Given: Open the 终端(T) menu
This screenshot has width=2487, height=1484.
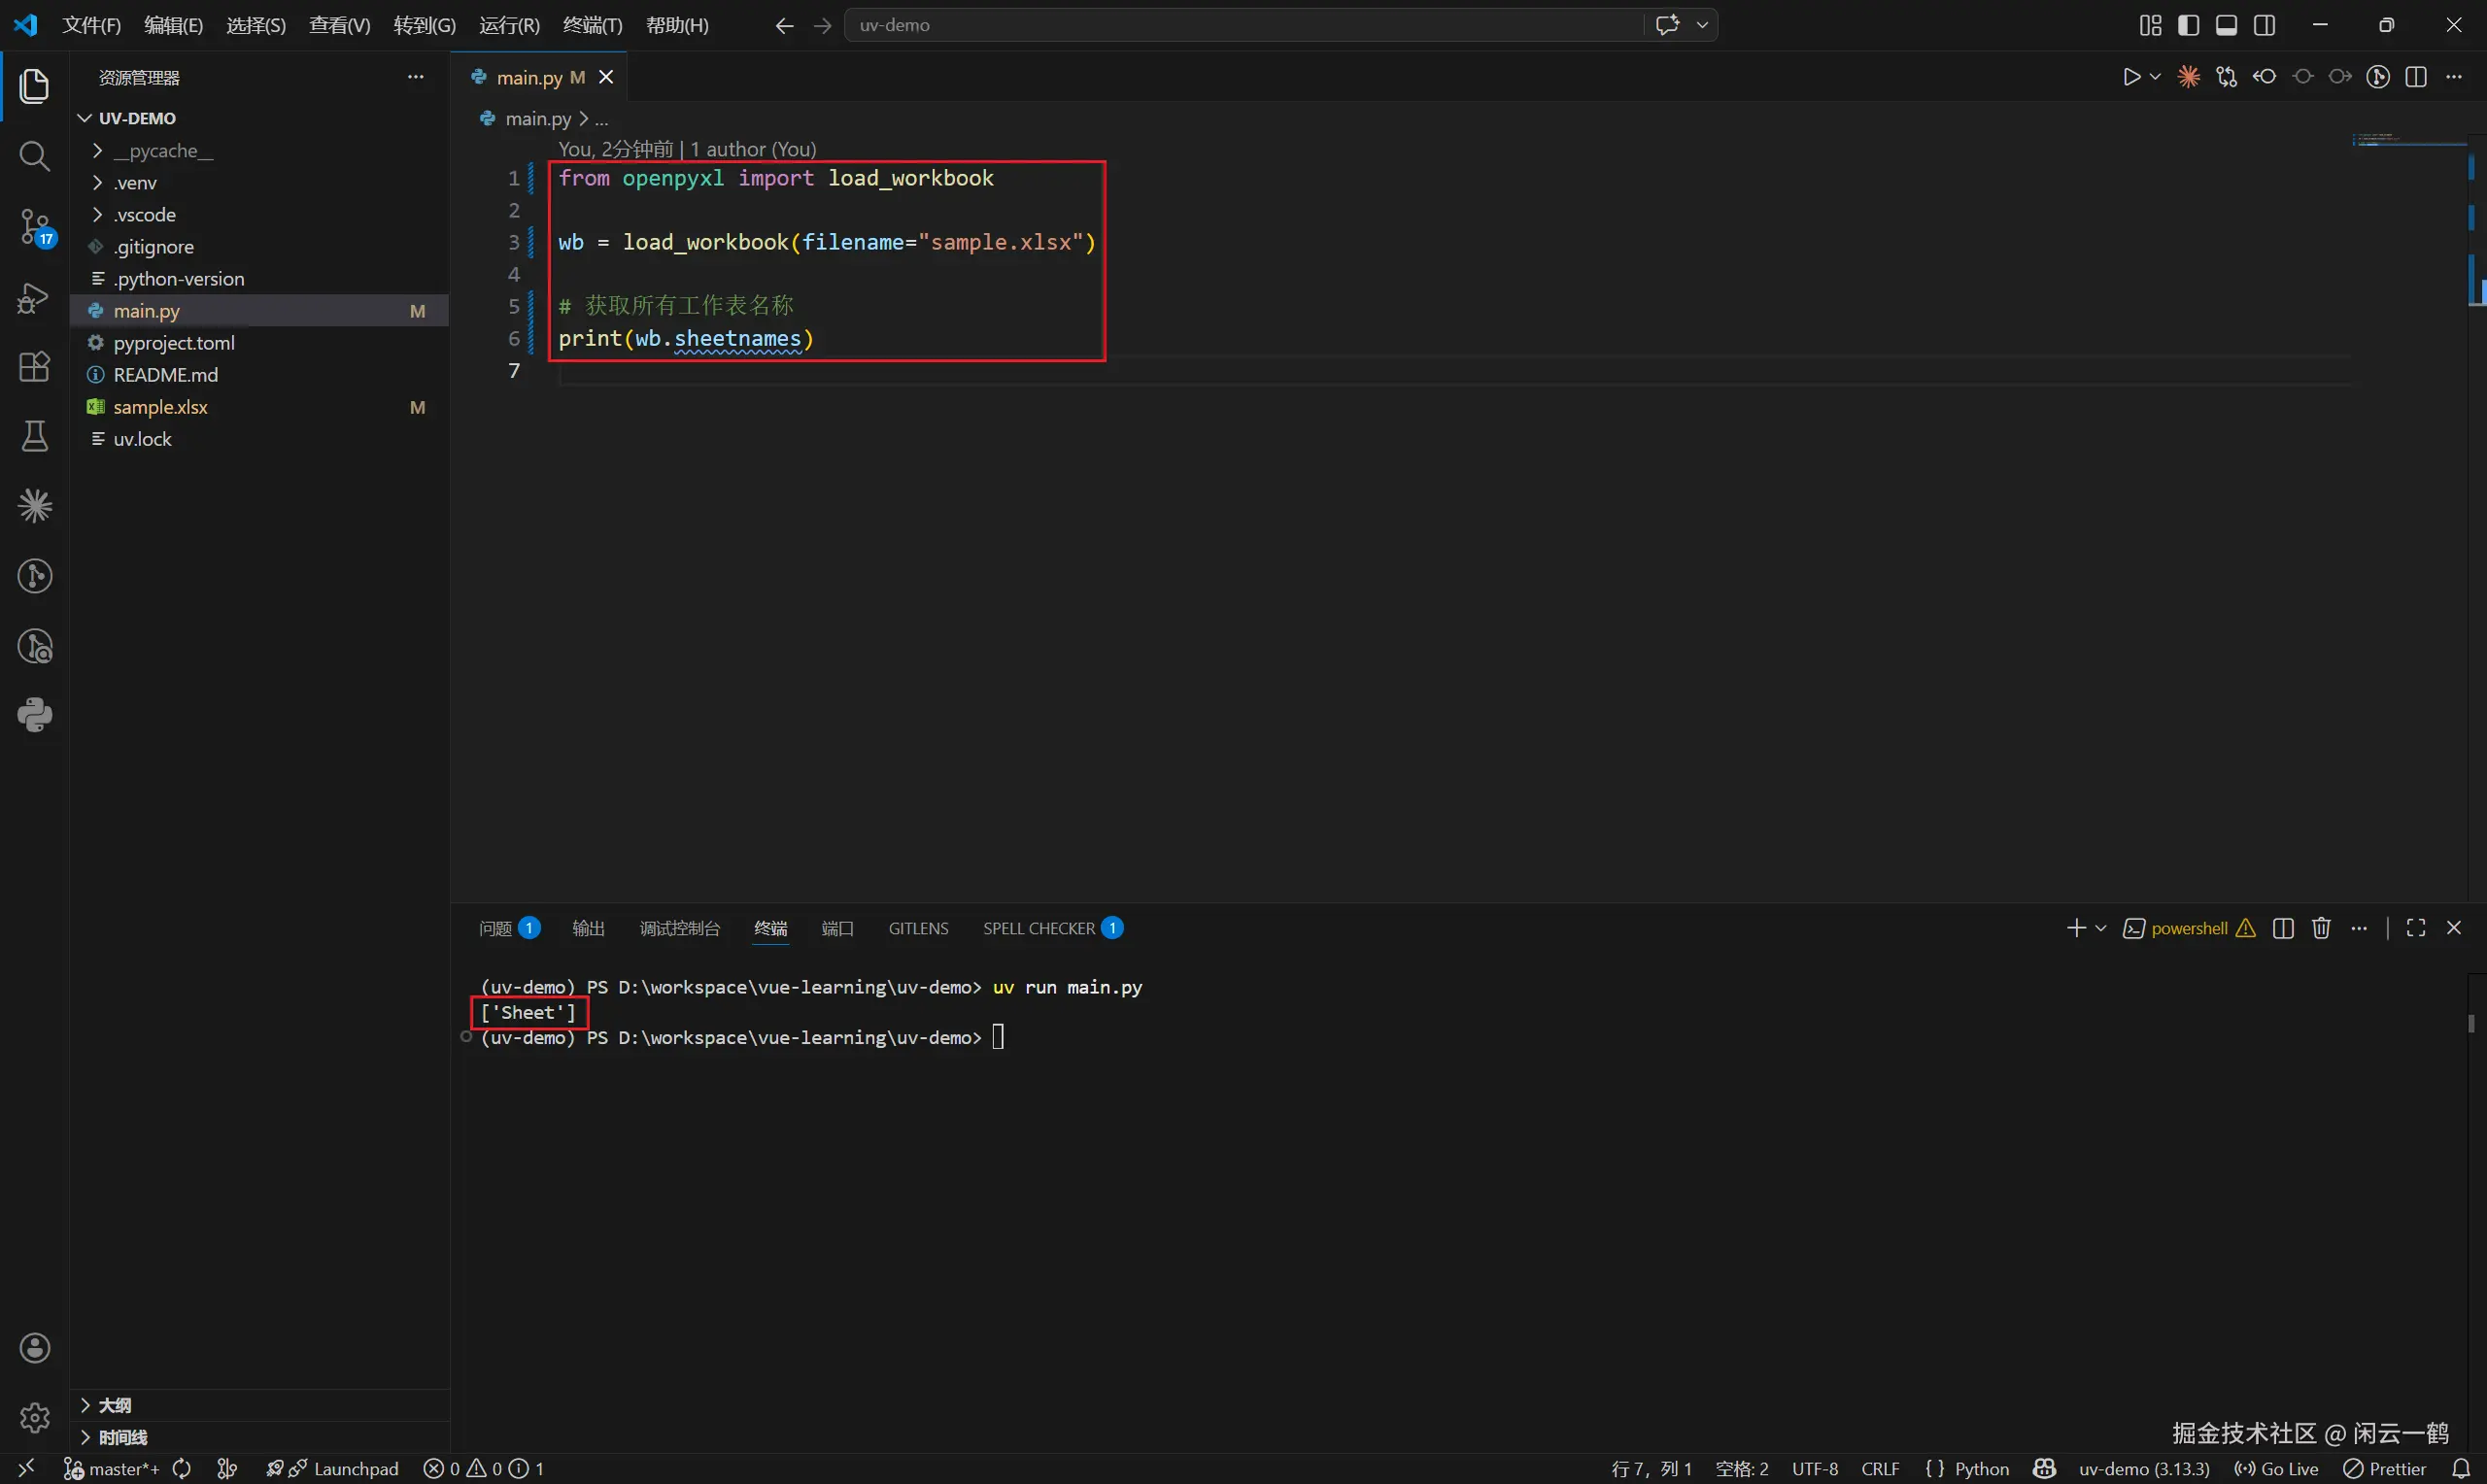Looking at the screenshot, I should pyautogui.click(x=592, y=25).
